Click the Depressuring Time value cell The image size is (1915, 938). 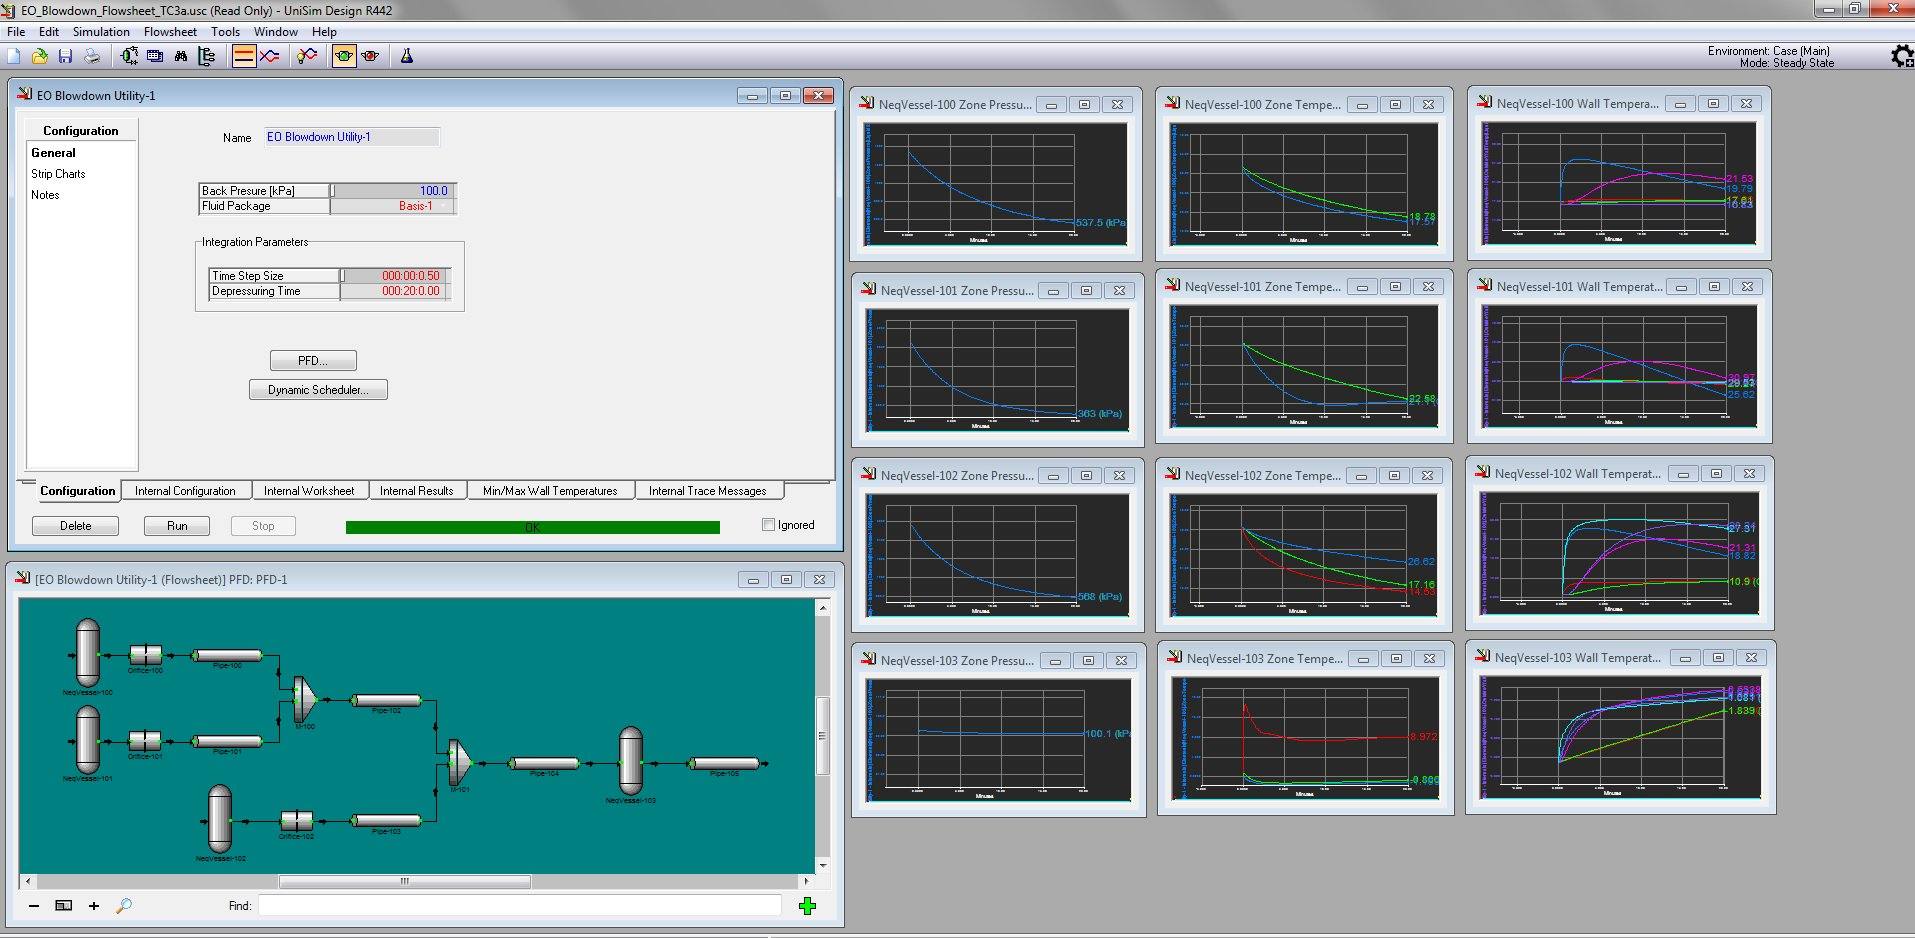396,291
